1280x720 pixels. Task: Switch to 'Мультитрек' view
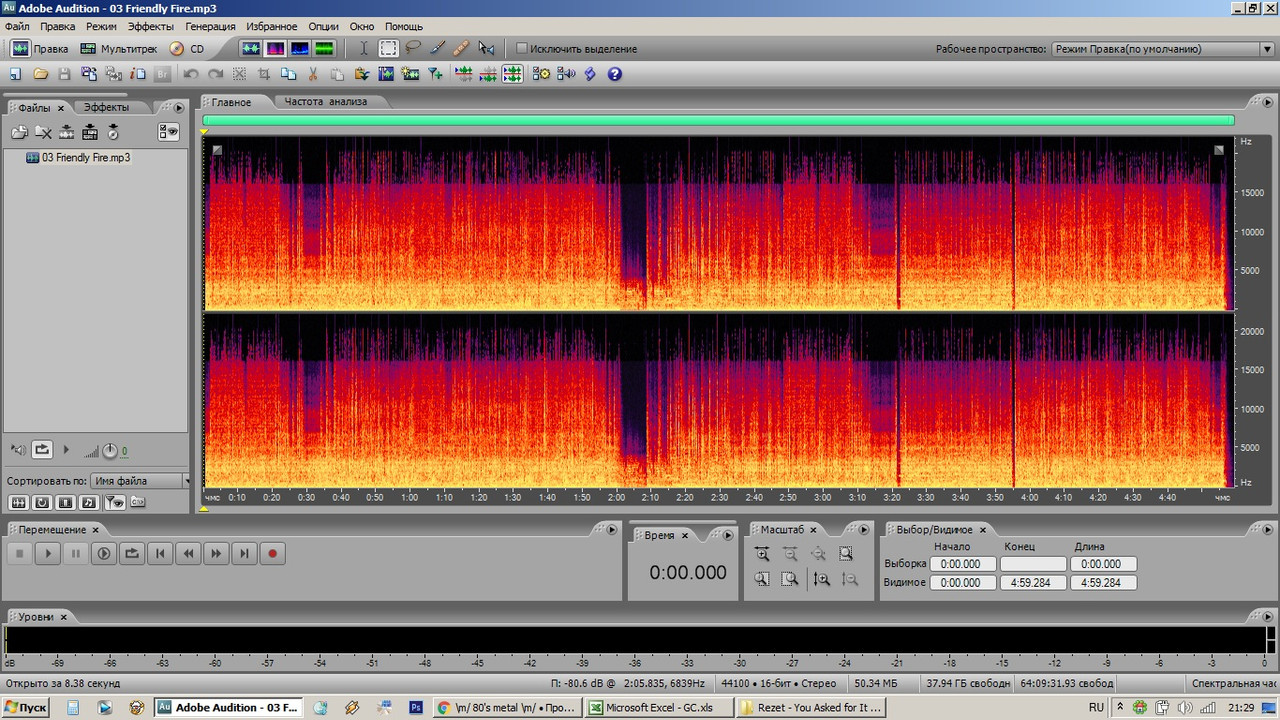(x=119, y=48)
